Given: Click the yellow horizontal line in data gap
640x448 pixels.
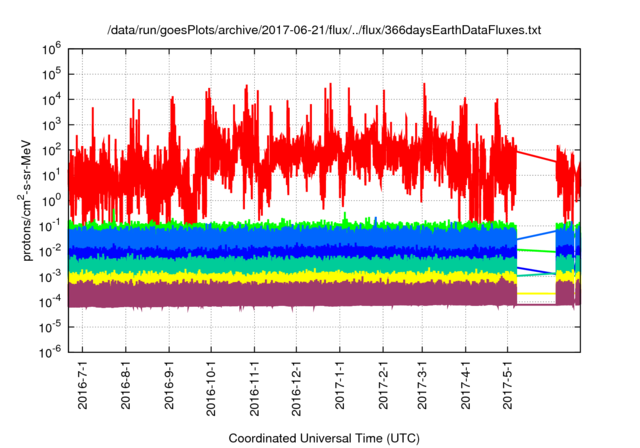Looking at the screenshot, I should (536, 293).
